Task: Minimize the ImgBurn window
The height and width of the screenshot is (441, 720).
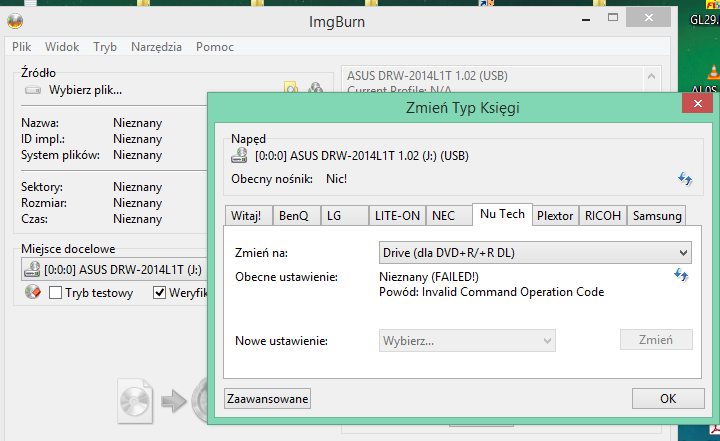Action: (x=586, y=19)
